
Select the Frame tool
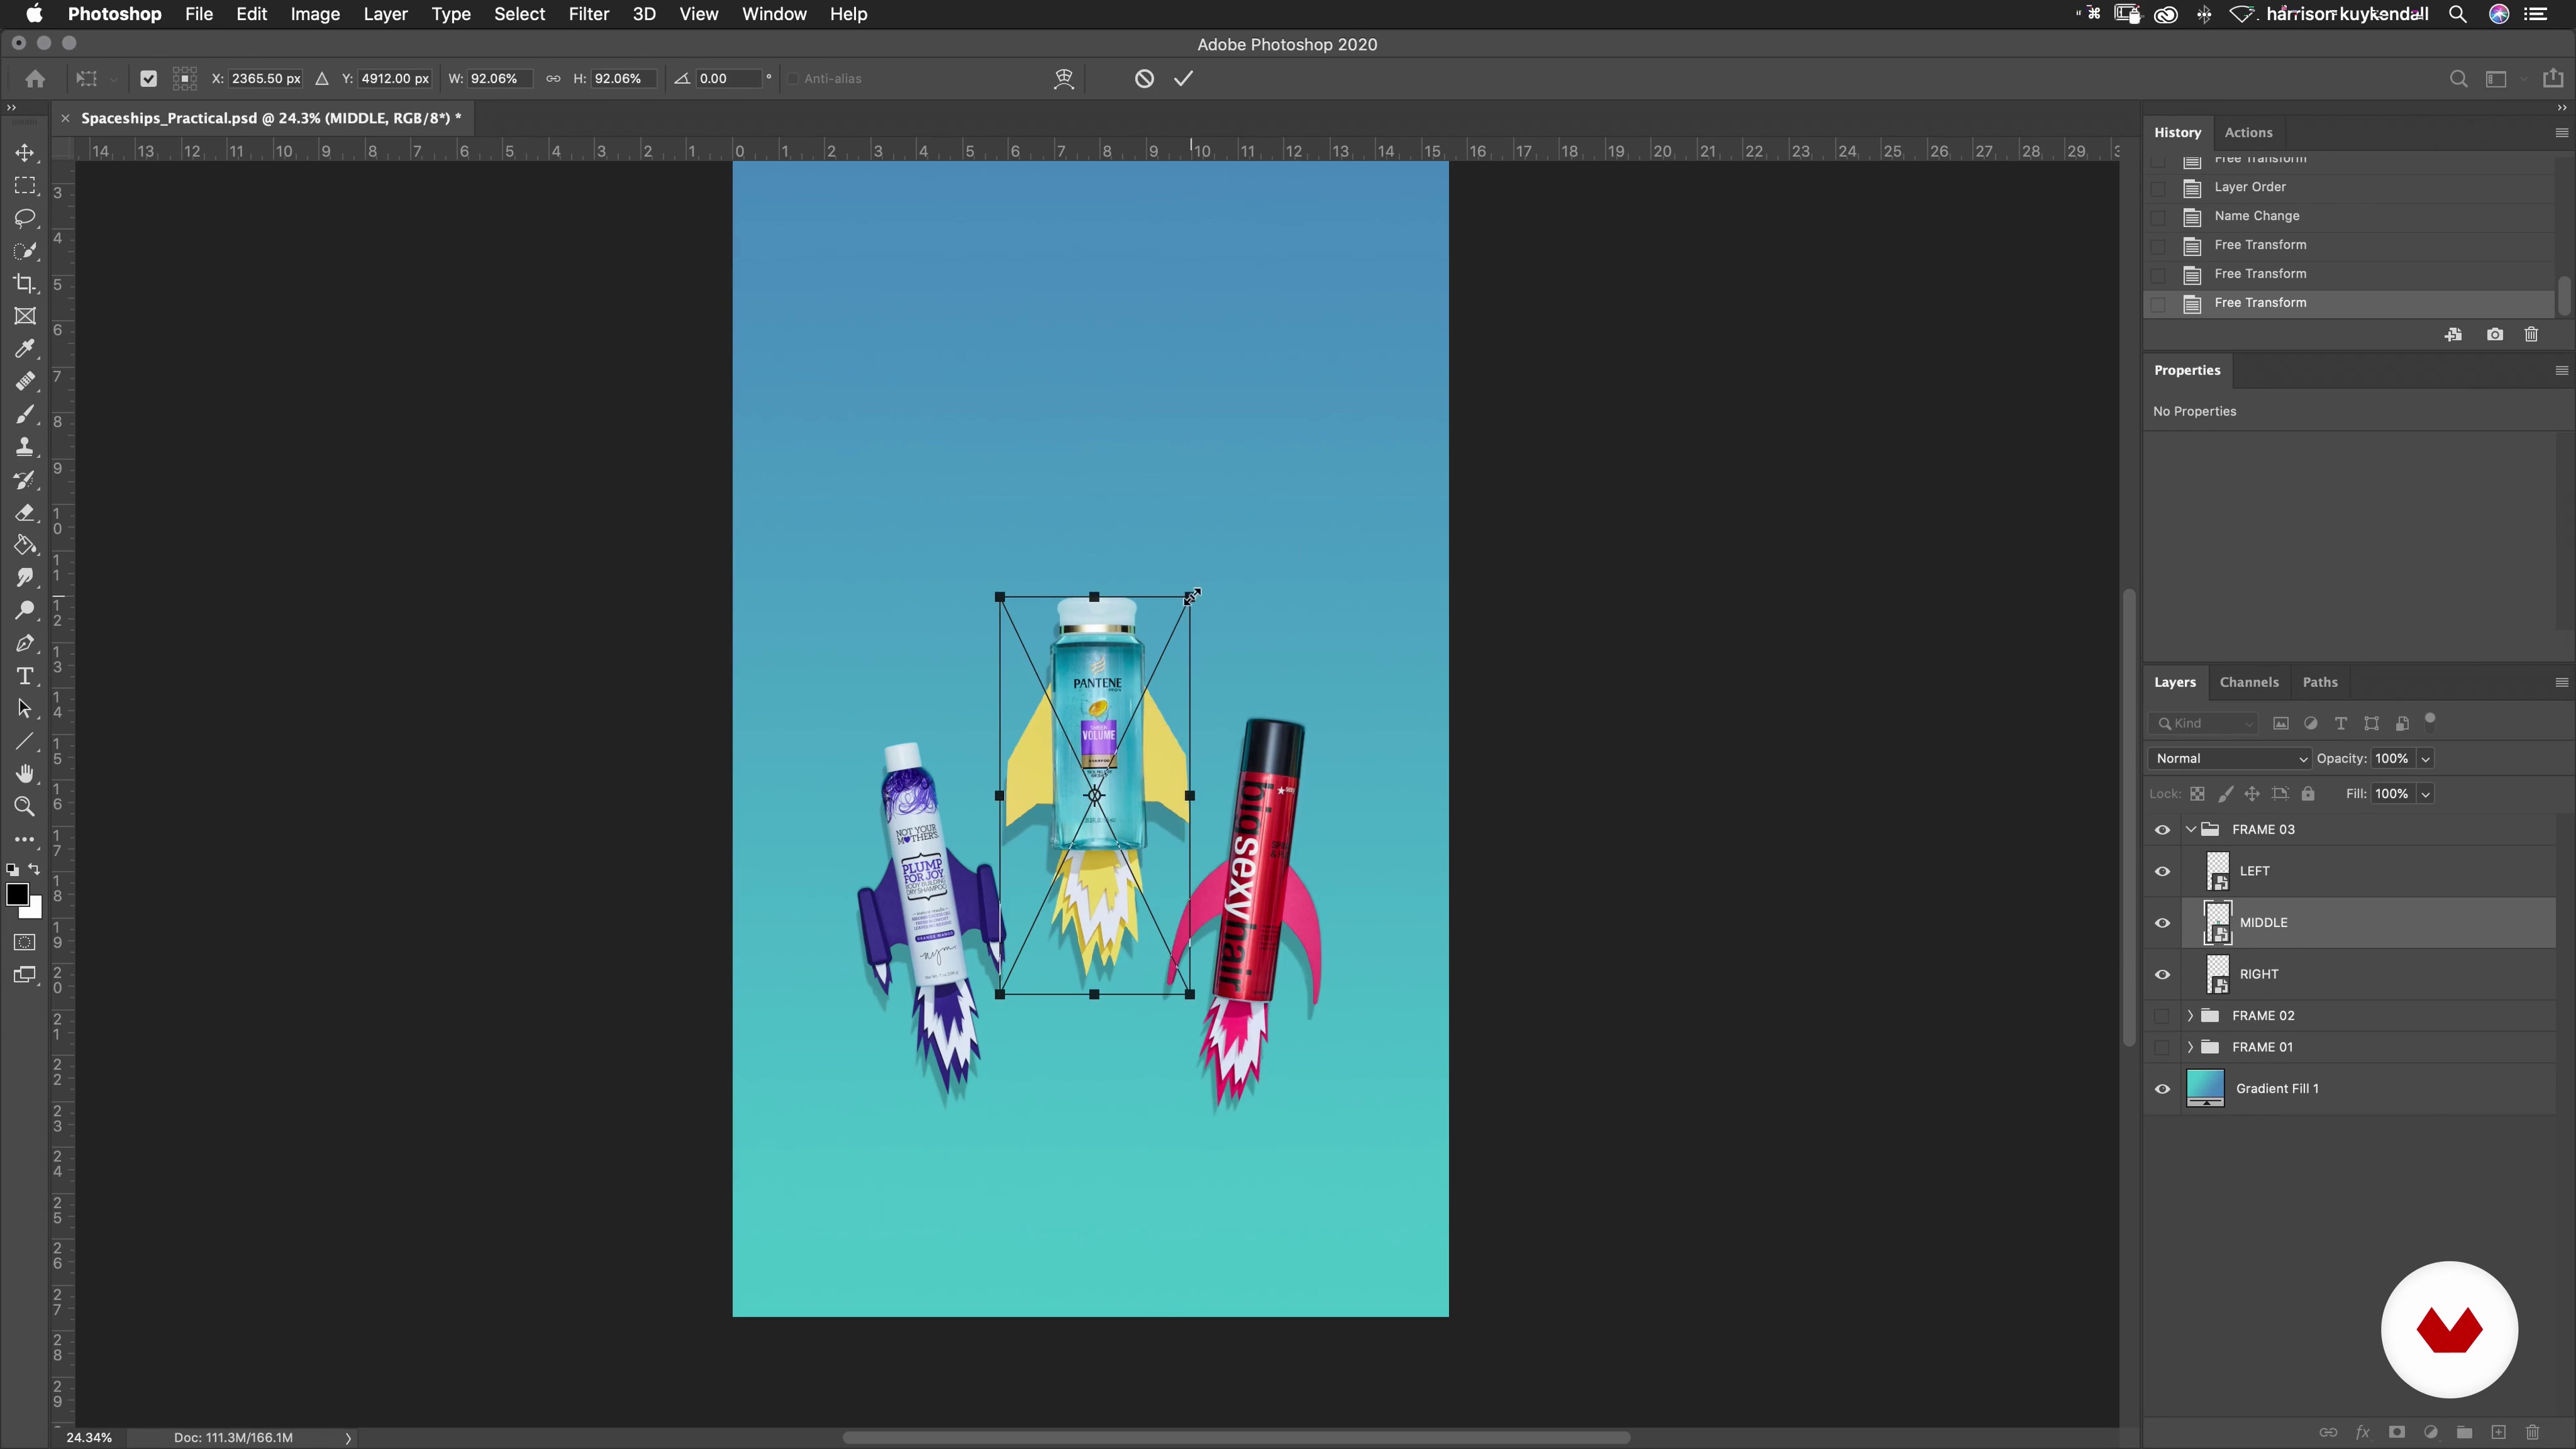point(25,316)
